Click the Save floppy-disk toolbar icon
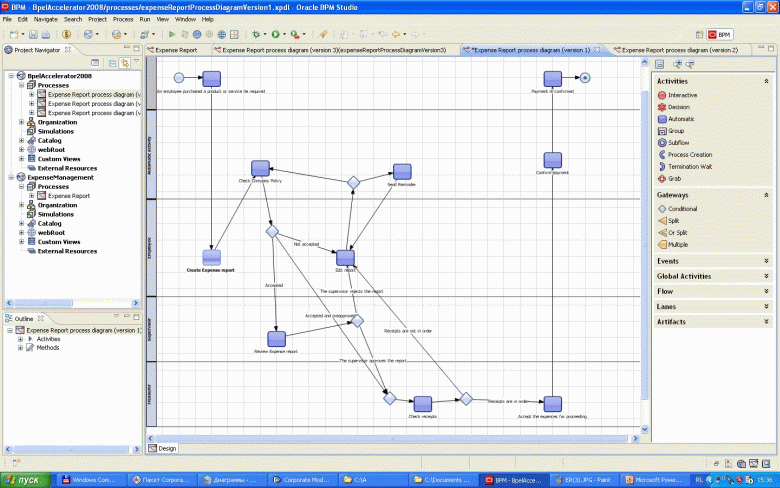780x488 pixels. [33, 34]
